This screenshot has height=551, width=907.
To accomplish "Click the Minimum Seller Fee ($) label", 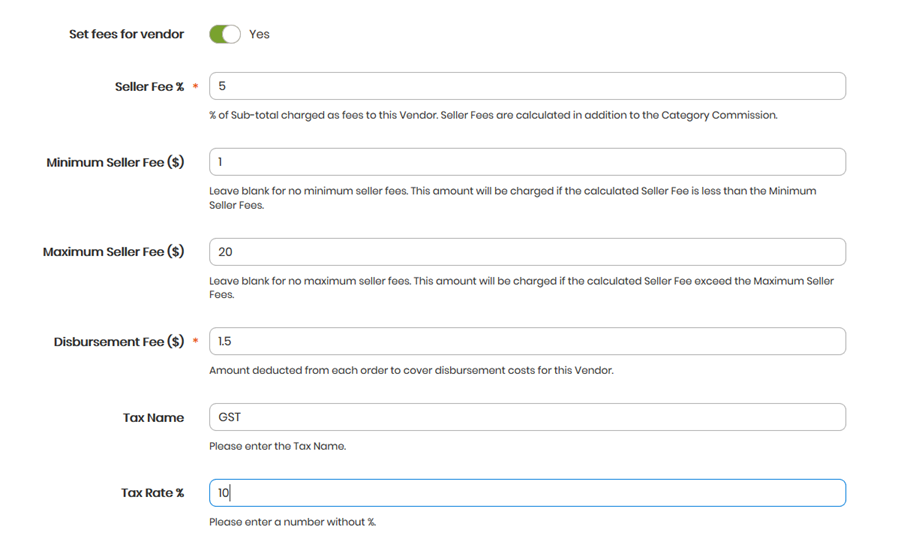I will (115, 162).
